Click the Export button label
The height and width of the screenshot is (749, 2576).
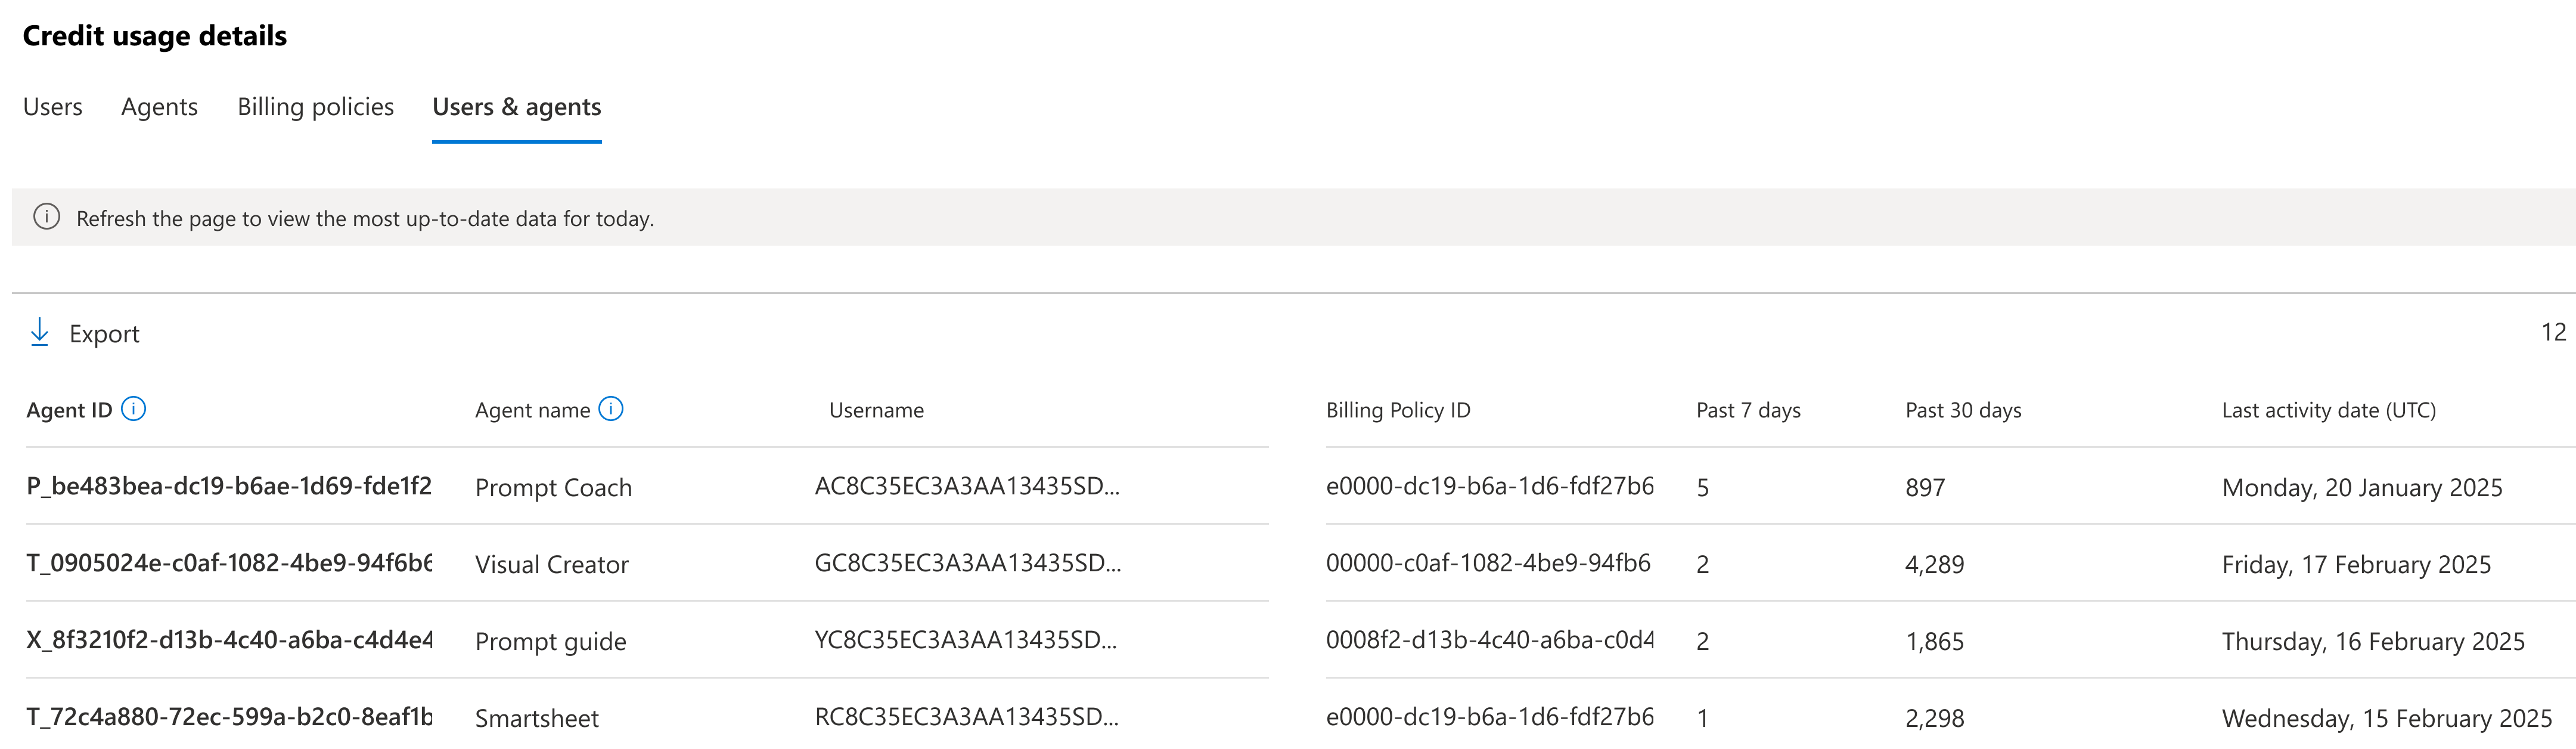(x=104, y=334)
